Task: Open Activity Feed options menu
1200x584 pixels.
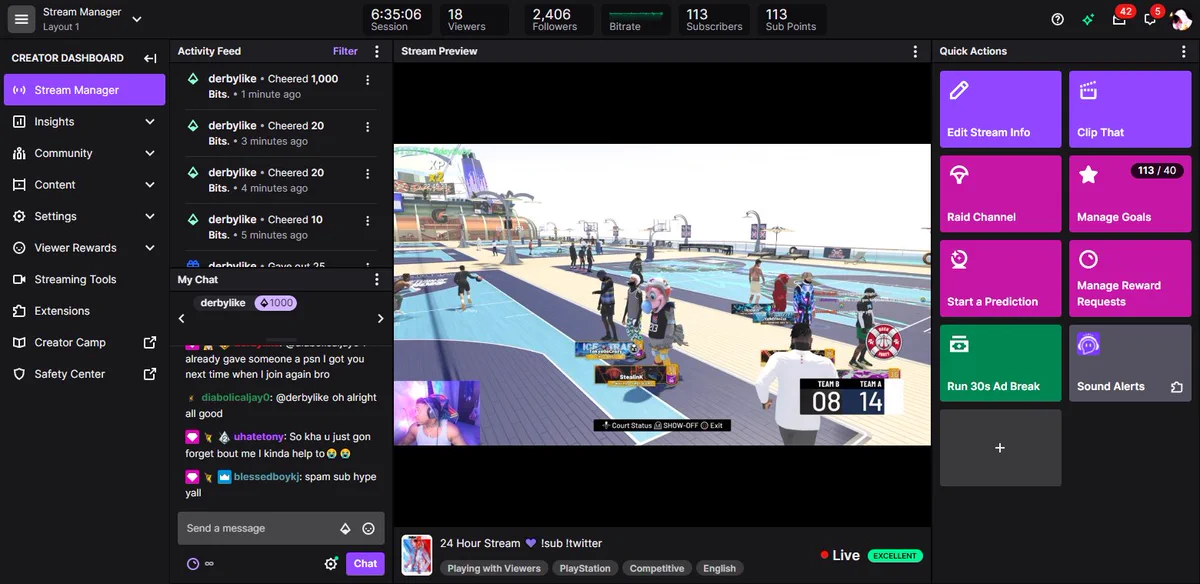Action: (x=376, y=51)
